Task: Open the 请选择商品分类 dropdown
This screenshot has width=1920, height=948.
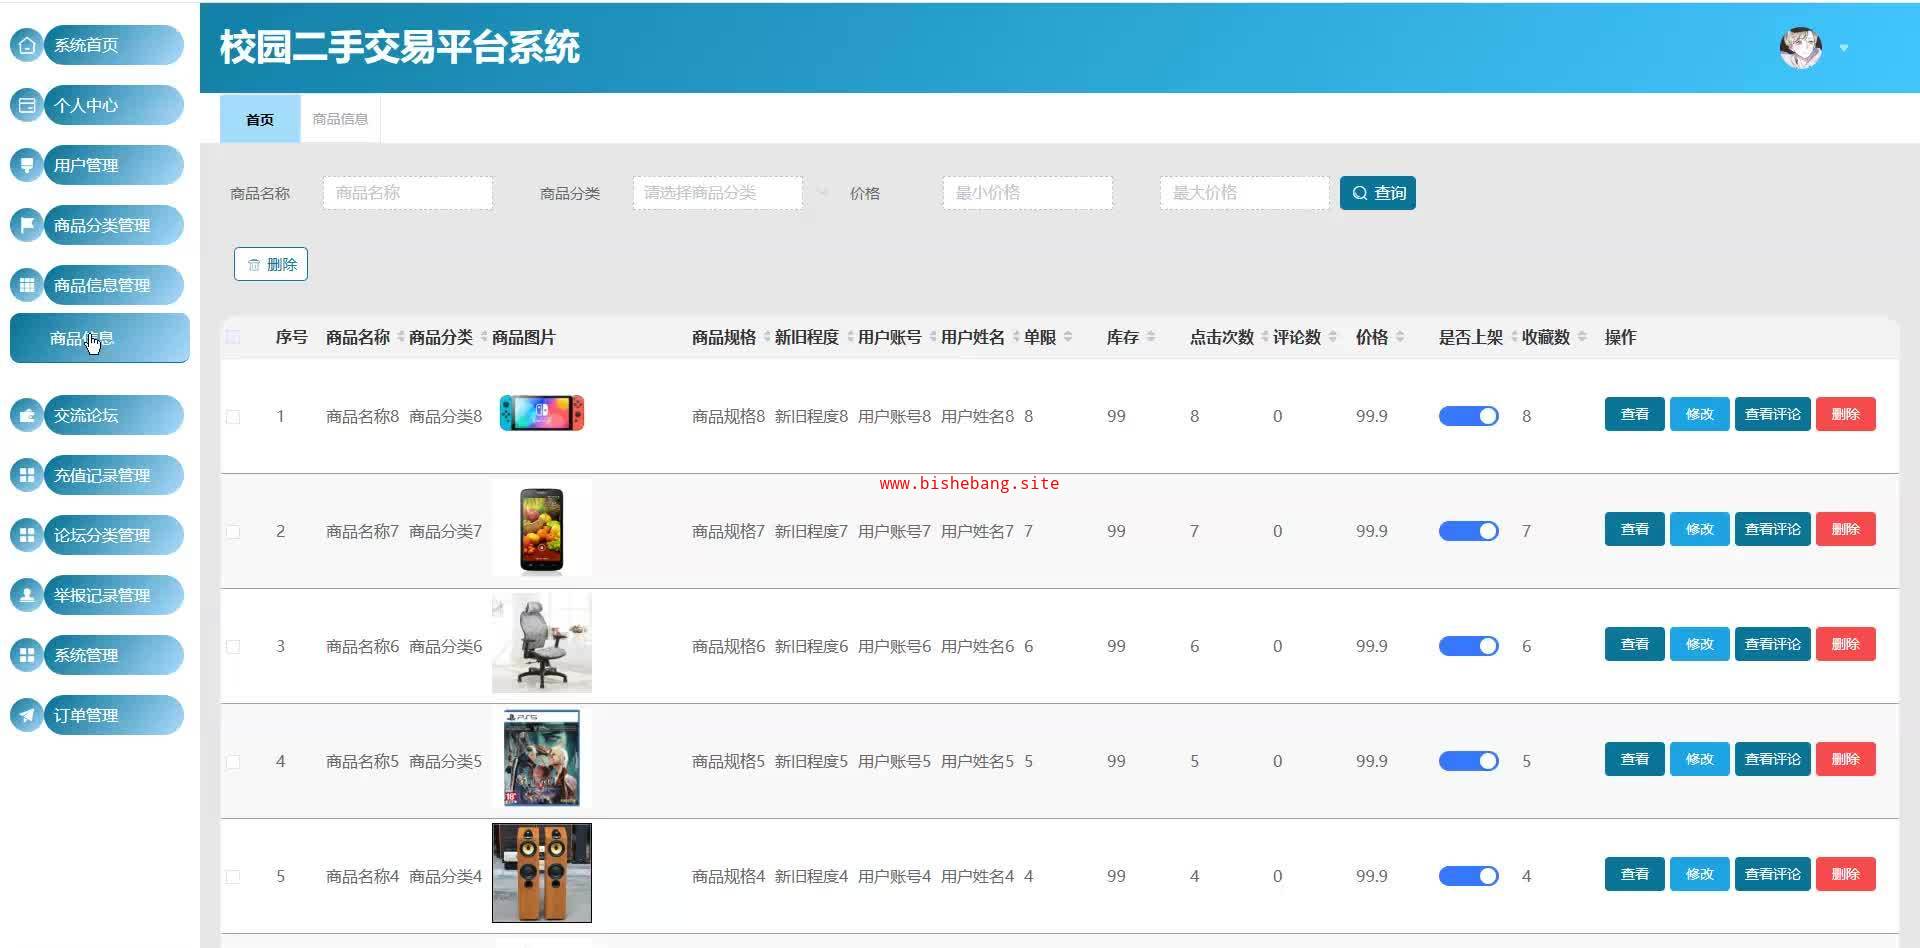Action: coord(718,193)
